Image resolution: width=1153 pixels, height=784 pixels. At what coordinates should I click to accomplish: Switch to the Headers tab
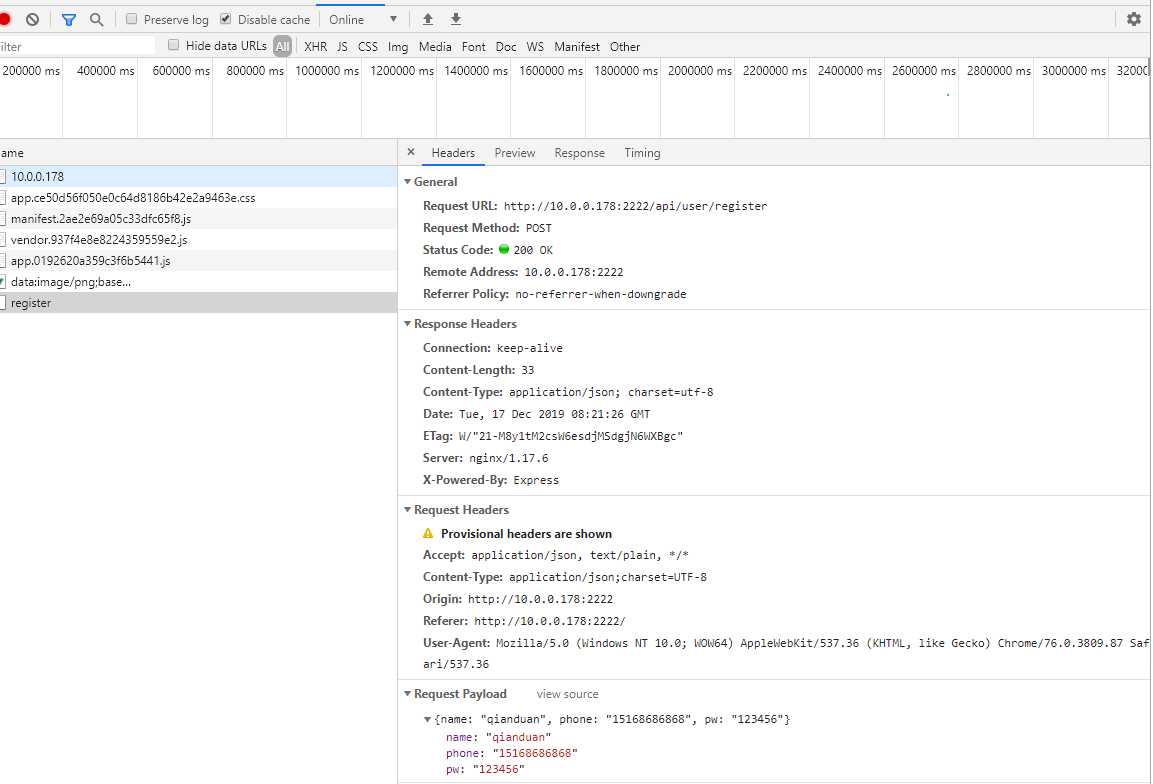[453, 153]
